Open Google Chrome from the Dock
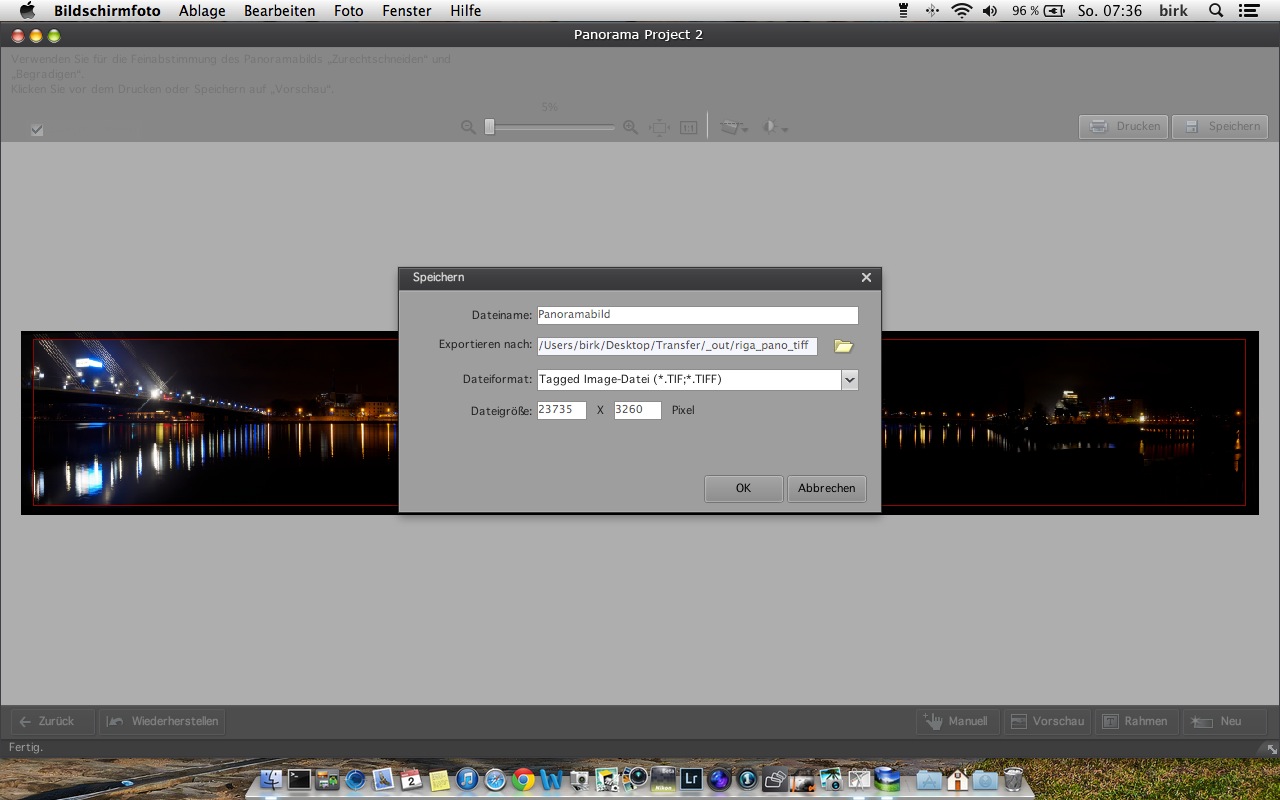The width and height of the screenshot is (1280, 800). 523,779
